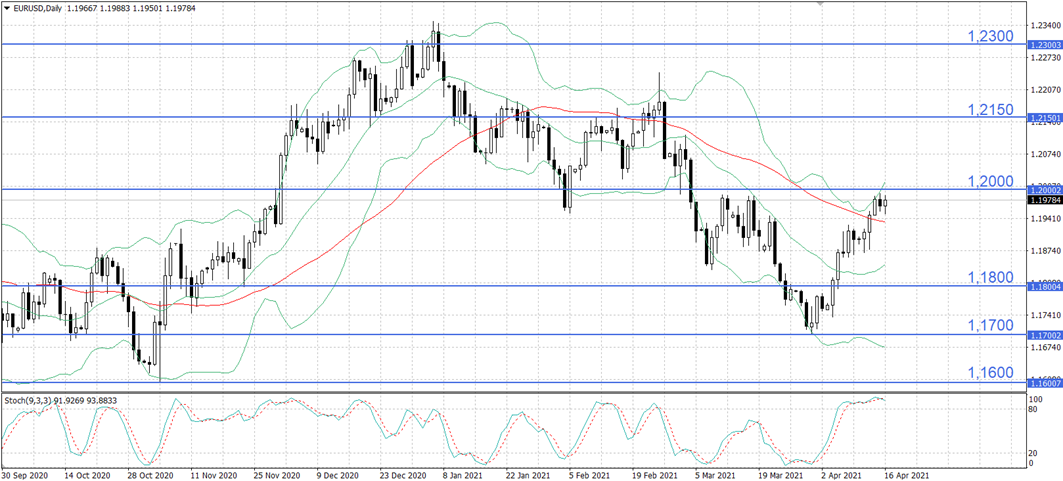Viewport: 1063px width, 481px height.
Task: Click the EURUSD,Daily chart title
Action: pos(37,7)
